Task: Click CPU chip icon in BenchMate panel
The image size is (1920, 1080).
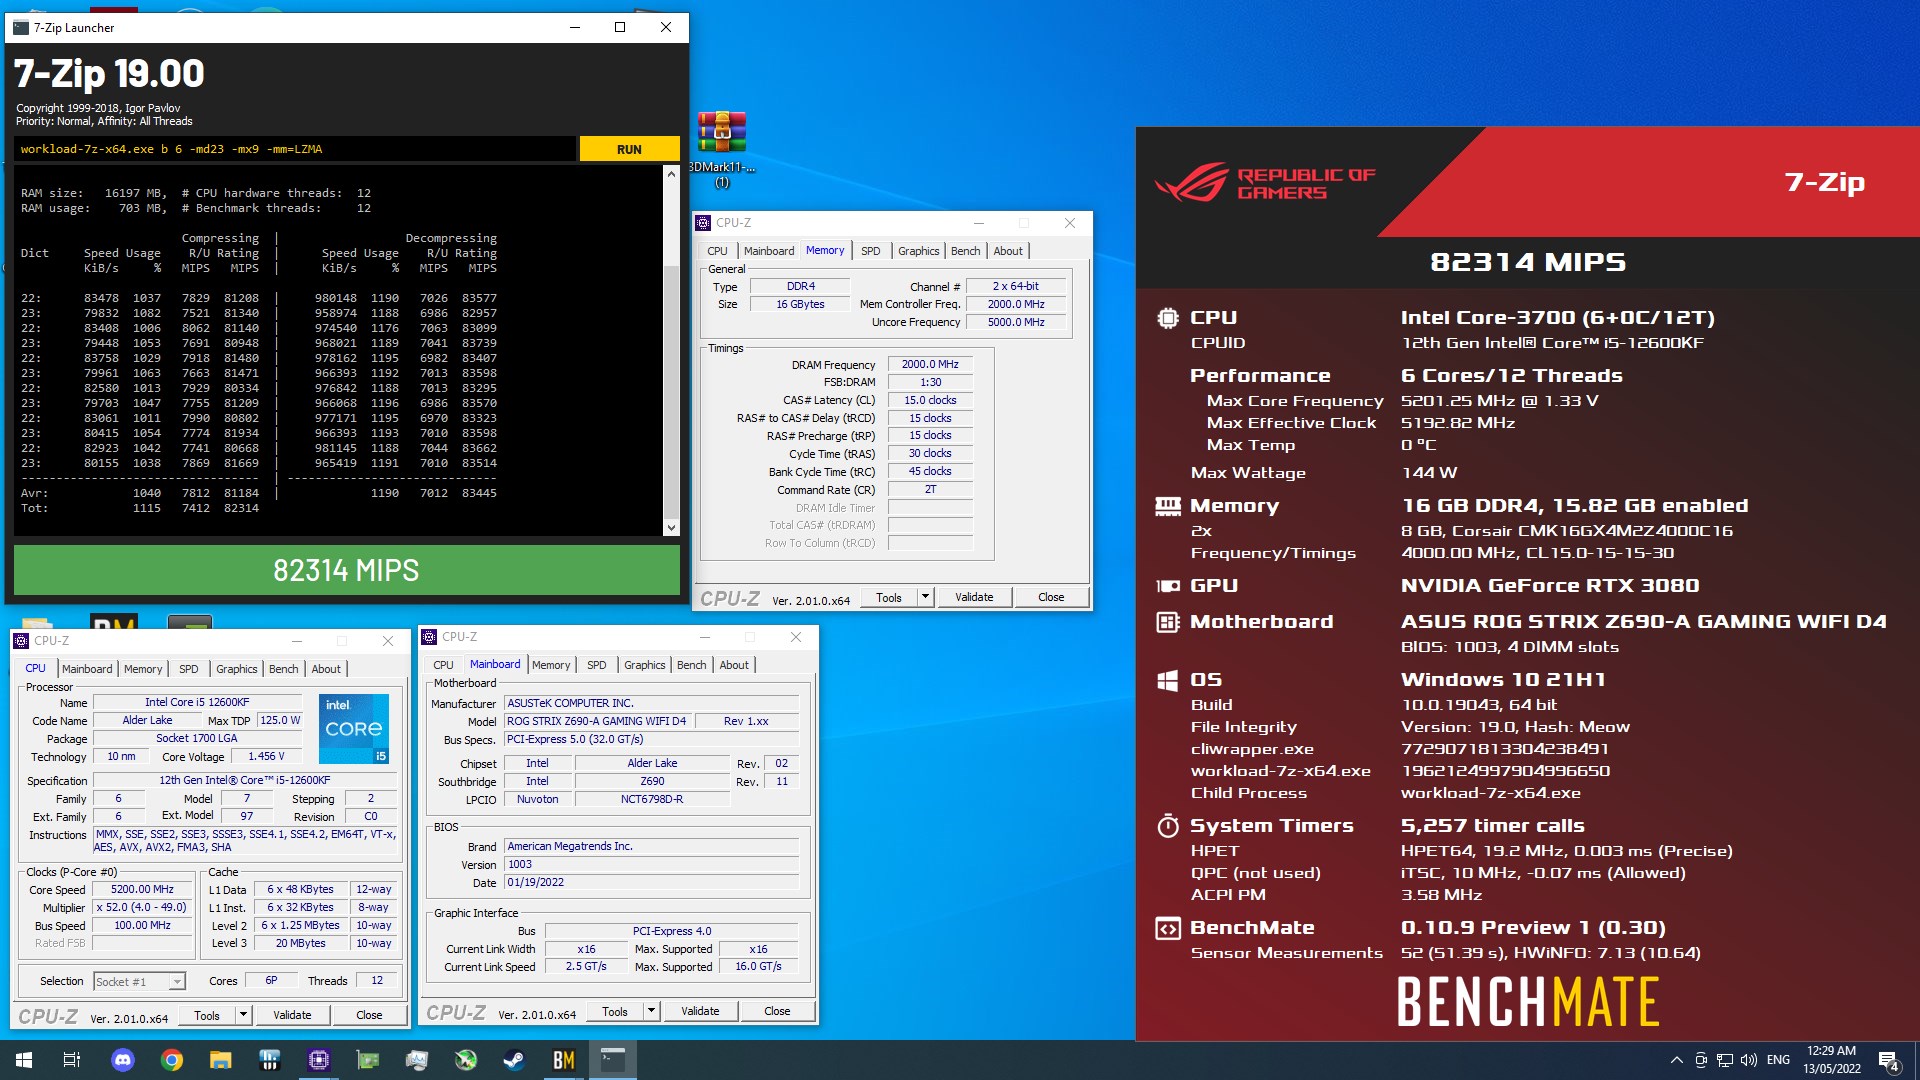Action: [1167, 318]
